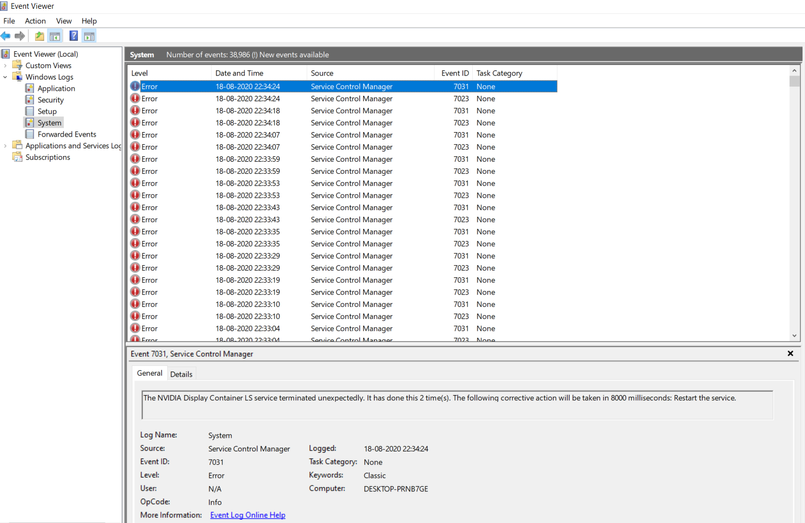The width and height of the screenshot is (805, 523).
Task: Expand Applications and Services Logs node
Action: pos(6,146)
